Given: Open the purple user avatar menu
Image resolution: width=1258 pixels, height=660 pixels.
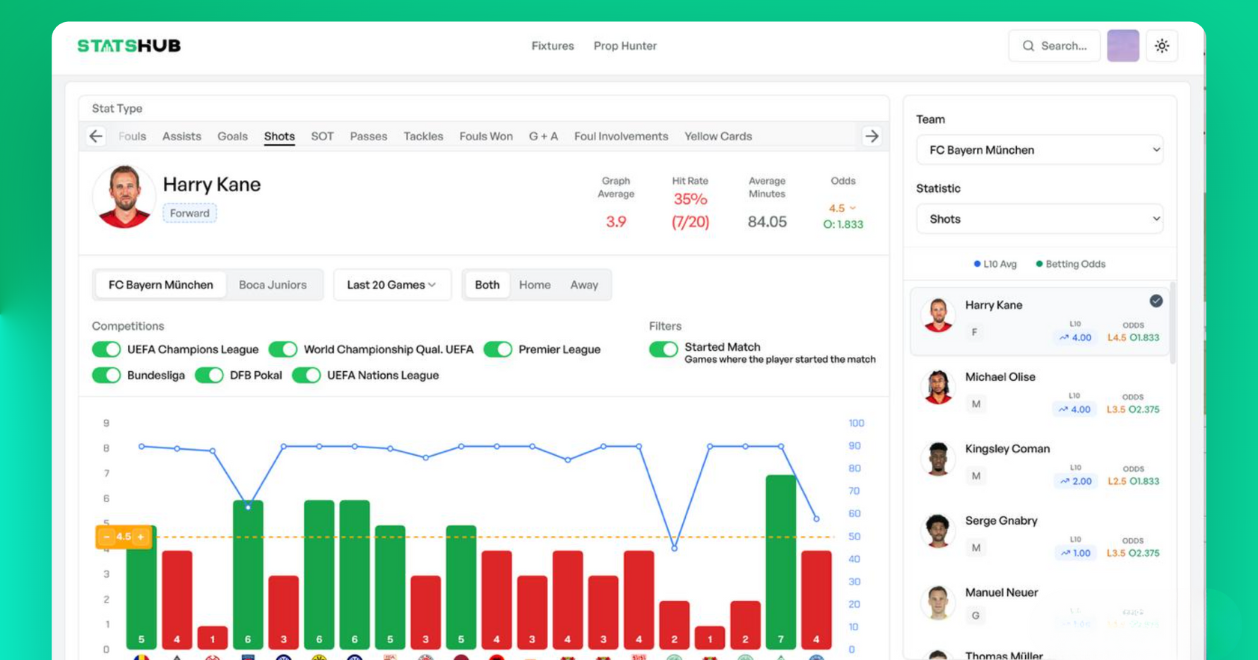Looking at the screenshot, I should 1123,46.
